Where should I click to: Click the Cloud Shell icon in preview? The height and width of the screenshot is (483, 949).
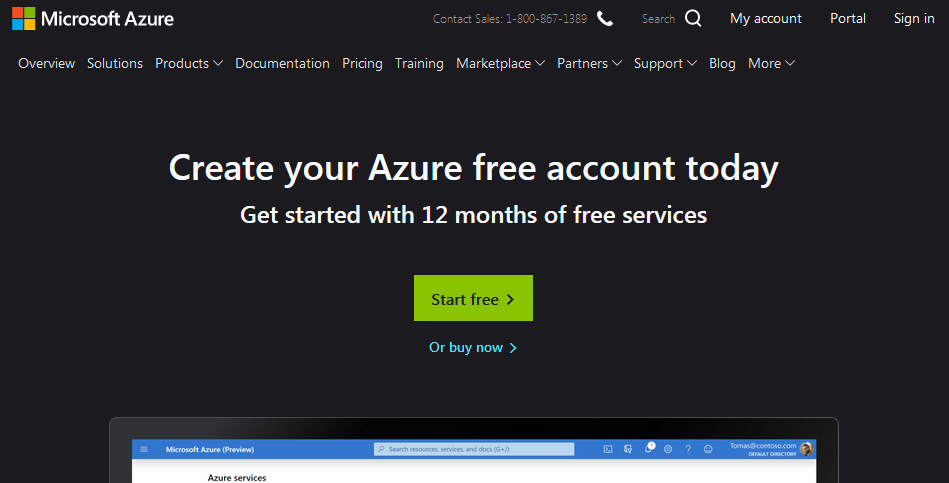pyautogui.click(x=608, y=449)
